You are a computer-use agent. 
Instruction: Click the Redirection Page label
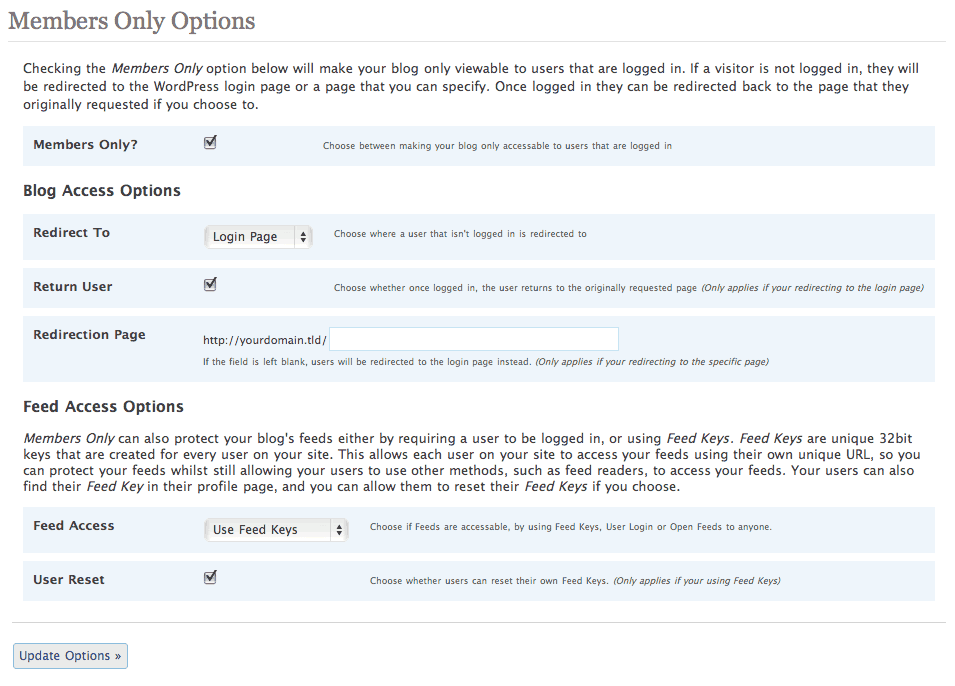[89, 335]
